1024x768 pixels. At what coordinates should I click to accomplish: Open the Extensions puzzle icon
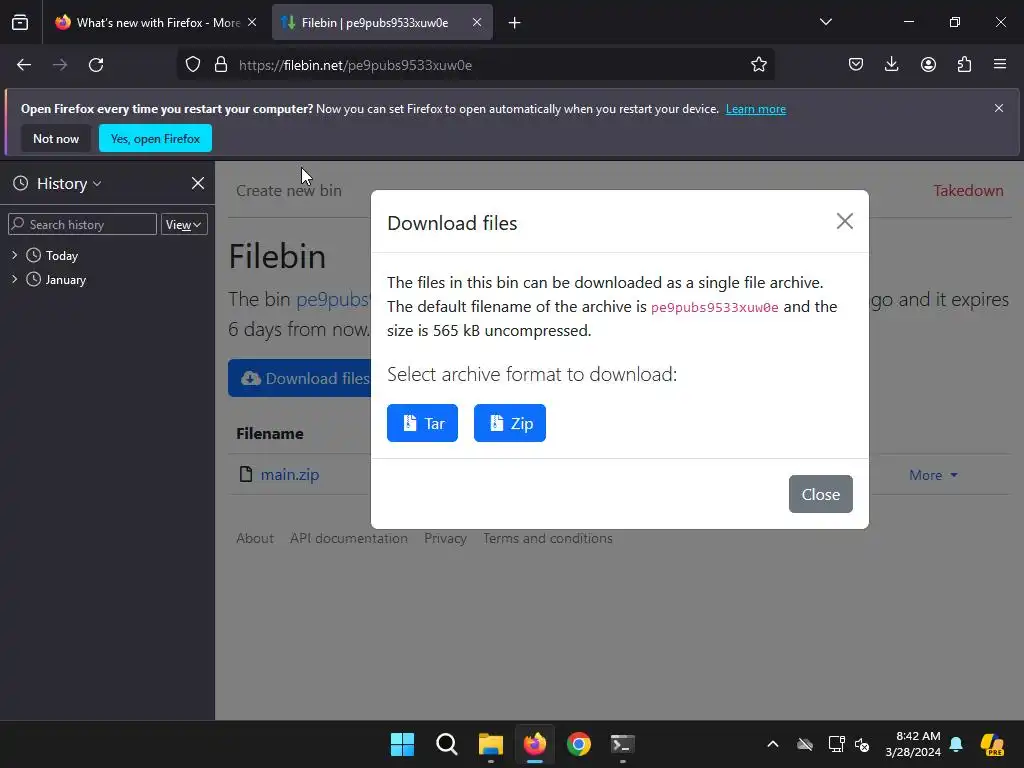click(x=964, y=65)
